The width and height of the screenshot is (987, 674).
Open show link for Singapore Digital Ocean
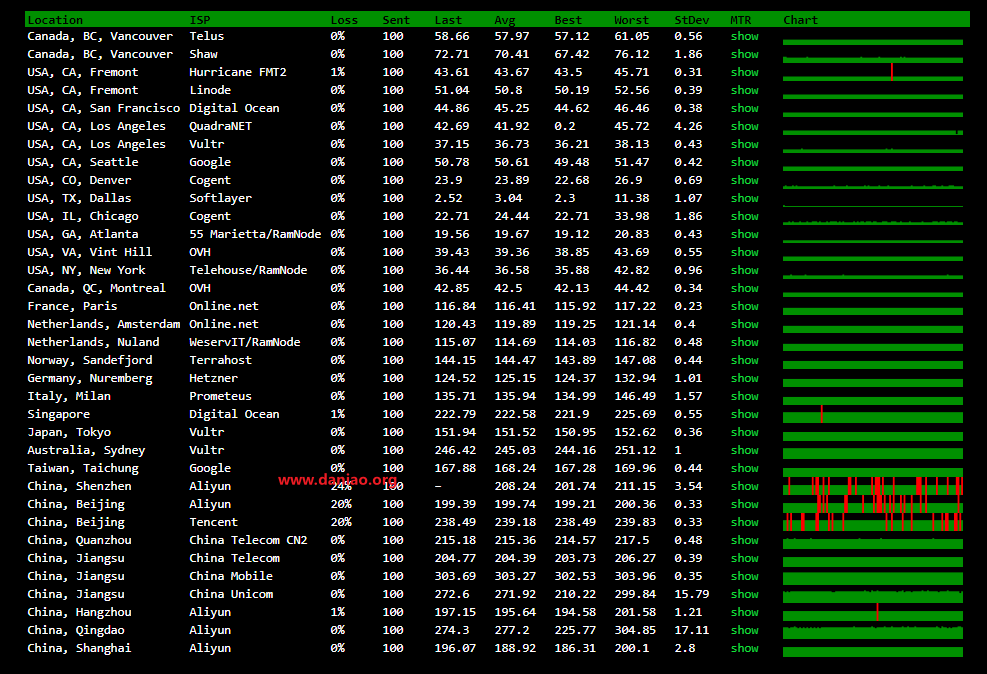(744, 414)
